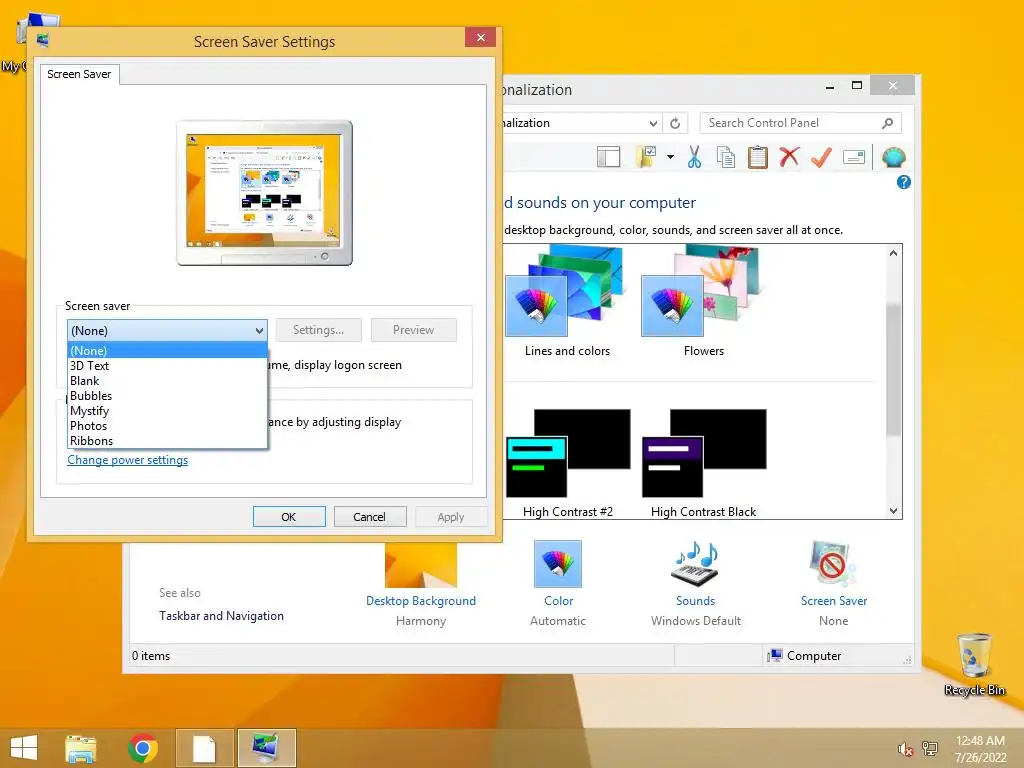Click the preview pane layout icon
1024x768 pixels.
(x=609, y=157)
